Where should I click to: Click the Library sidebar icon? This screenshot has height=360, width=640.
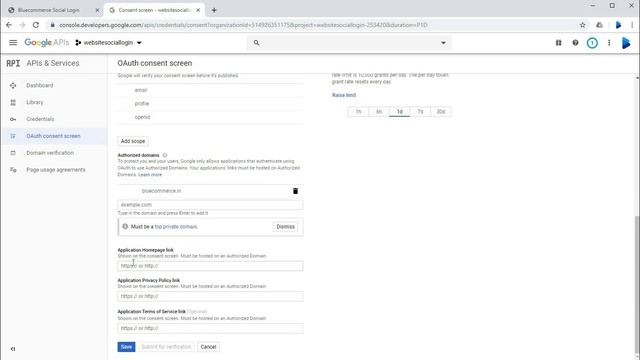click(x=13, y=102)
